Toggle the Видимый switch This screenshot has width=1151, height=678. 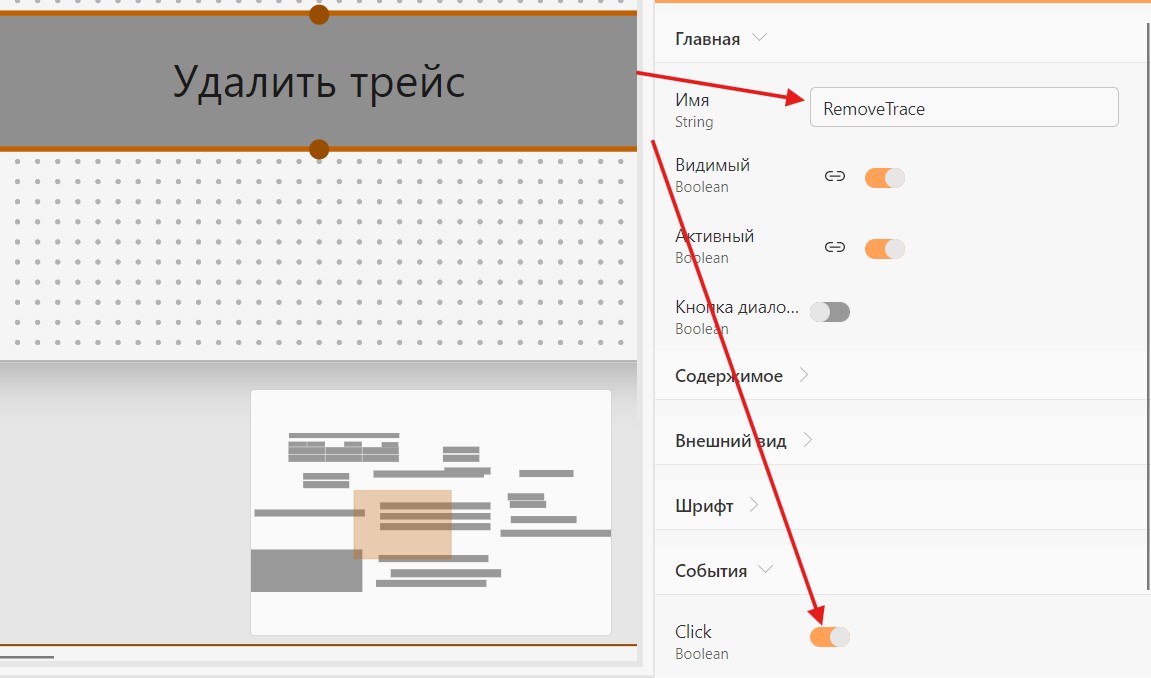point(885,178)
